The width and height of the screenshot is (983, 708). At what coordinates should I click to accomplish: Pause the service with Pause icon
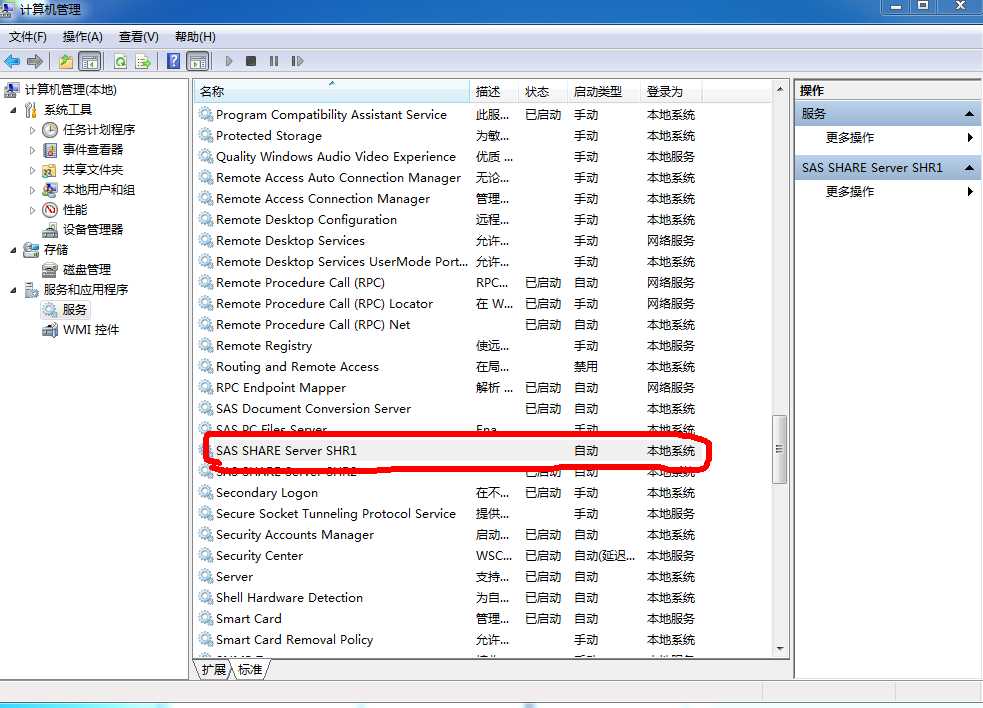pyautogui.click(x=274, y=61)
